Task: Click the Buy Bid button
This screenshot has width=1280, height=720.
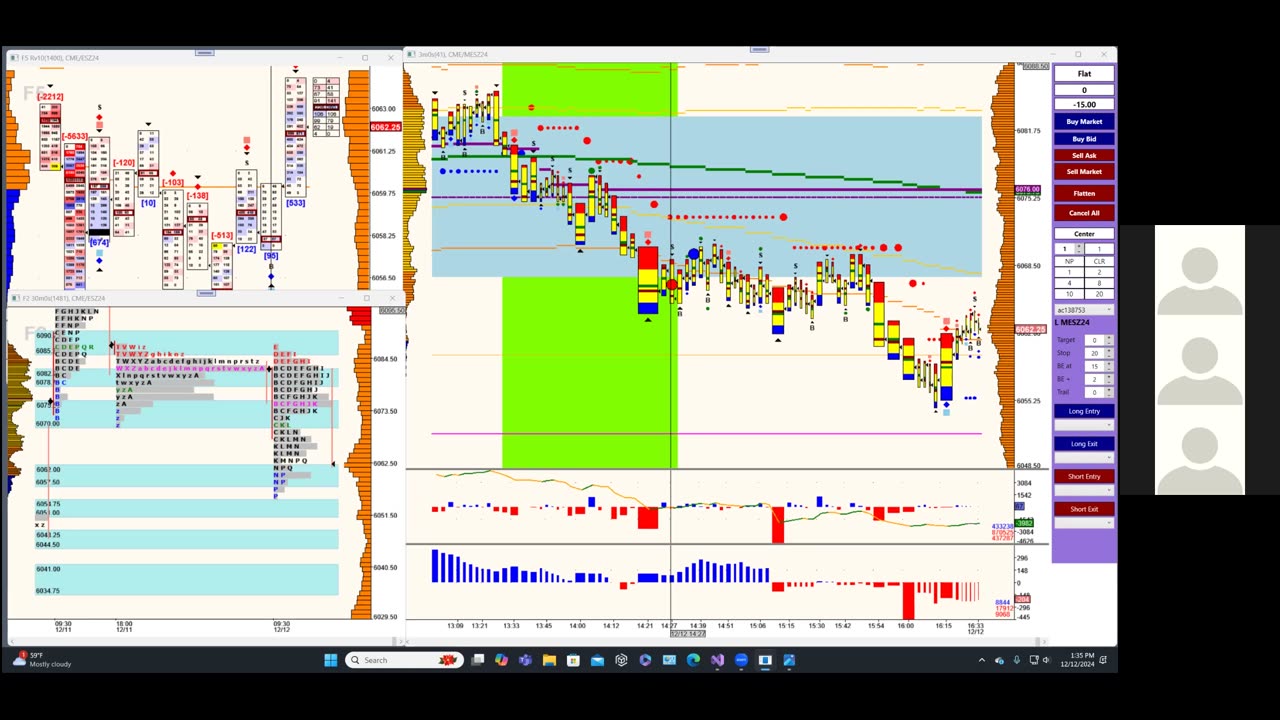Action: [1084, 139]
